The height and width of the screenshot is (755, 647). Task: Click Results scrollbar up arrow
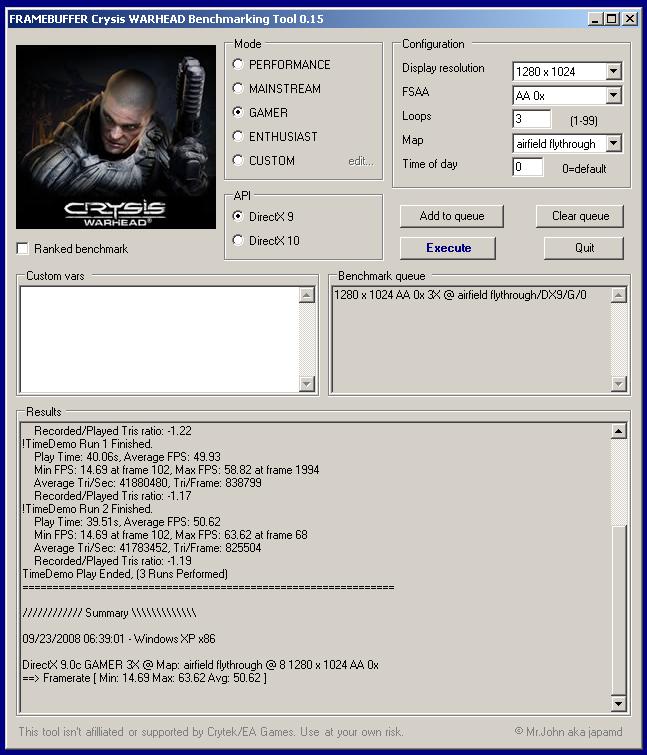[619, 430]
